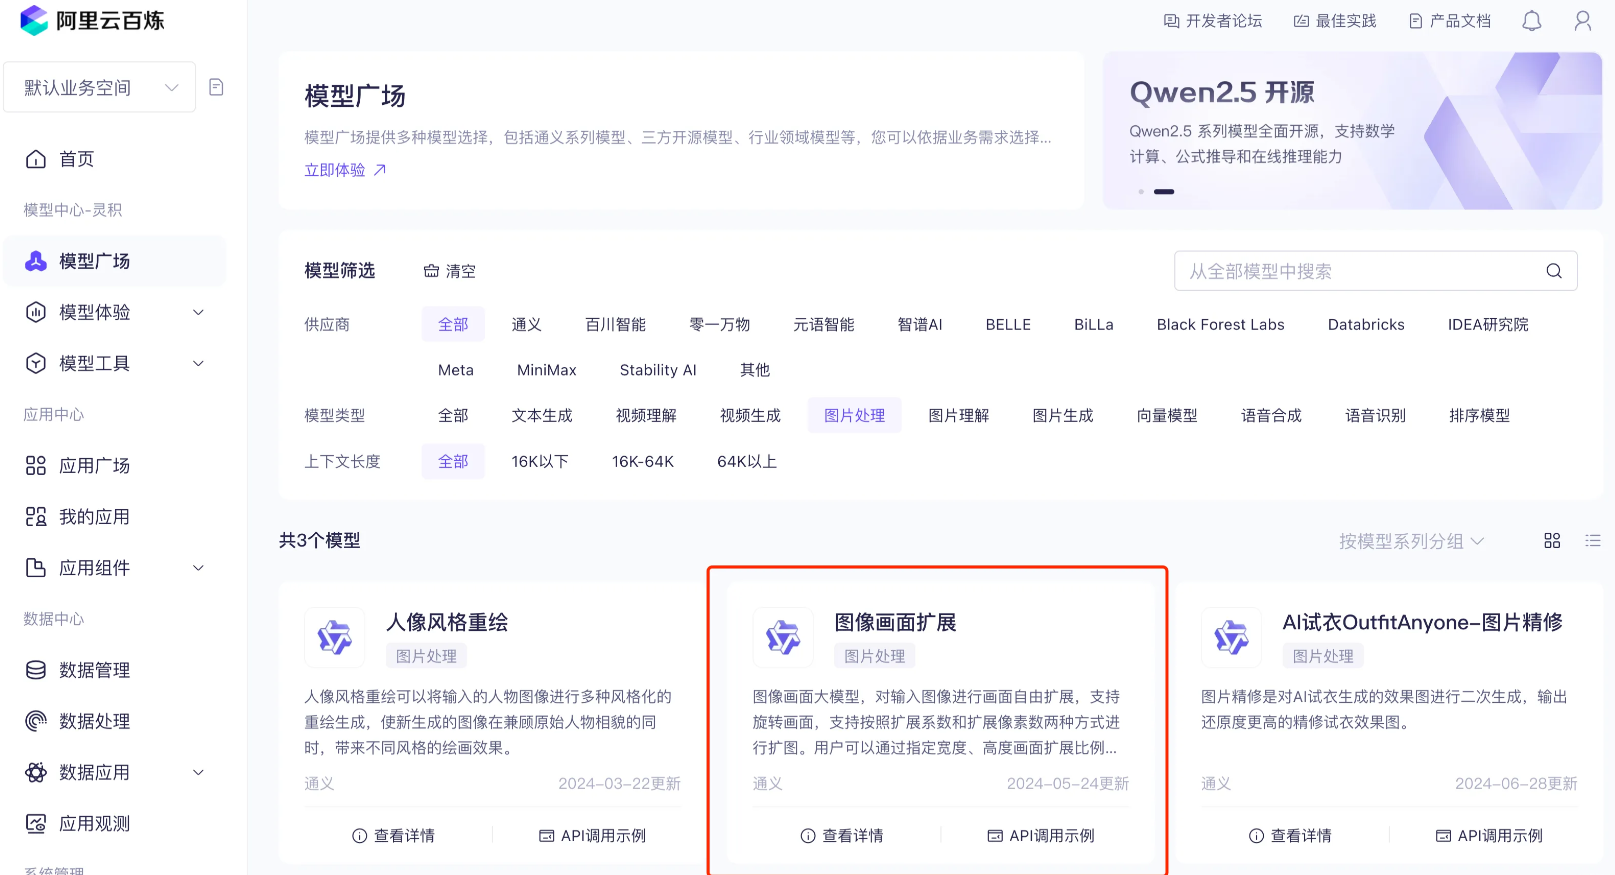Filter supplier by 智谱AI
Viewport: 1615px width, 875px height.
click(920, 324)
